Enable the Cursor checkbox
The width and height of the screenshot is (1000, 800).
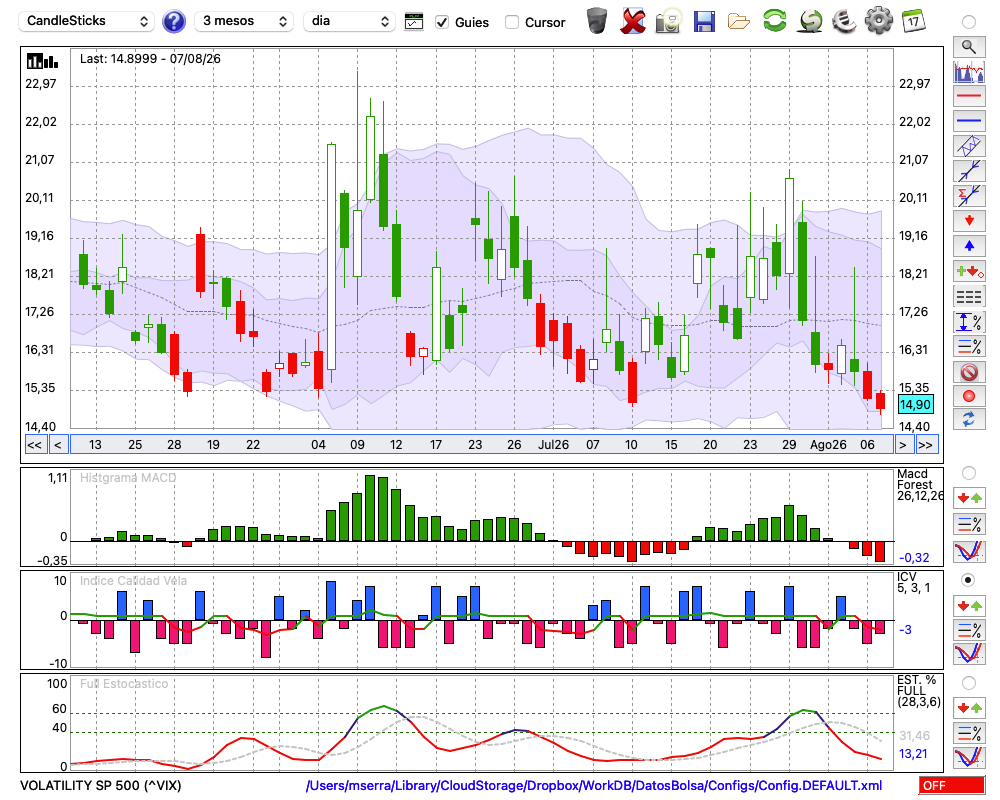pos(511,22)
